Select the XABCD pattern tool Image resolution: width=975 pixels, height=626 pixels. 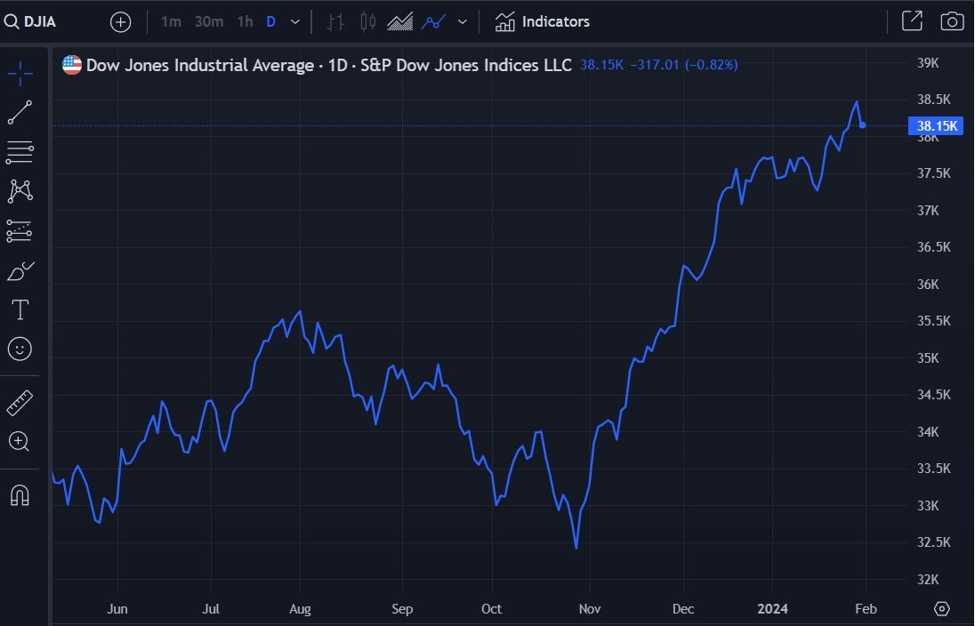tap(19, 191)
